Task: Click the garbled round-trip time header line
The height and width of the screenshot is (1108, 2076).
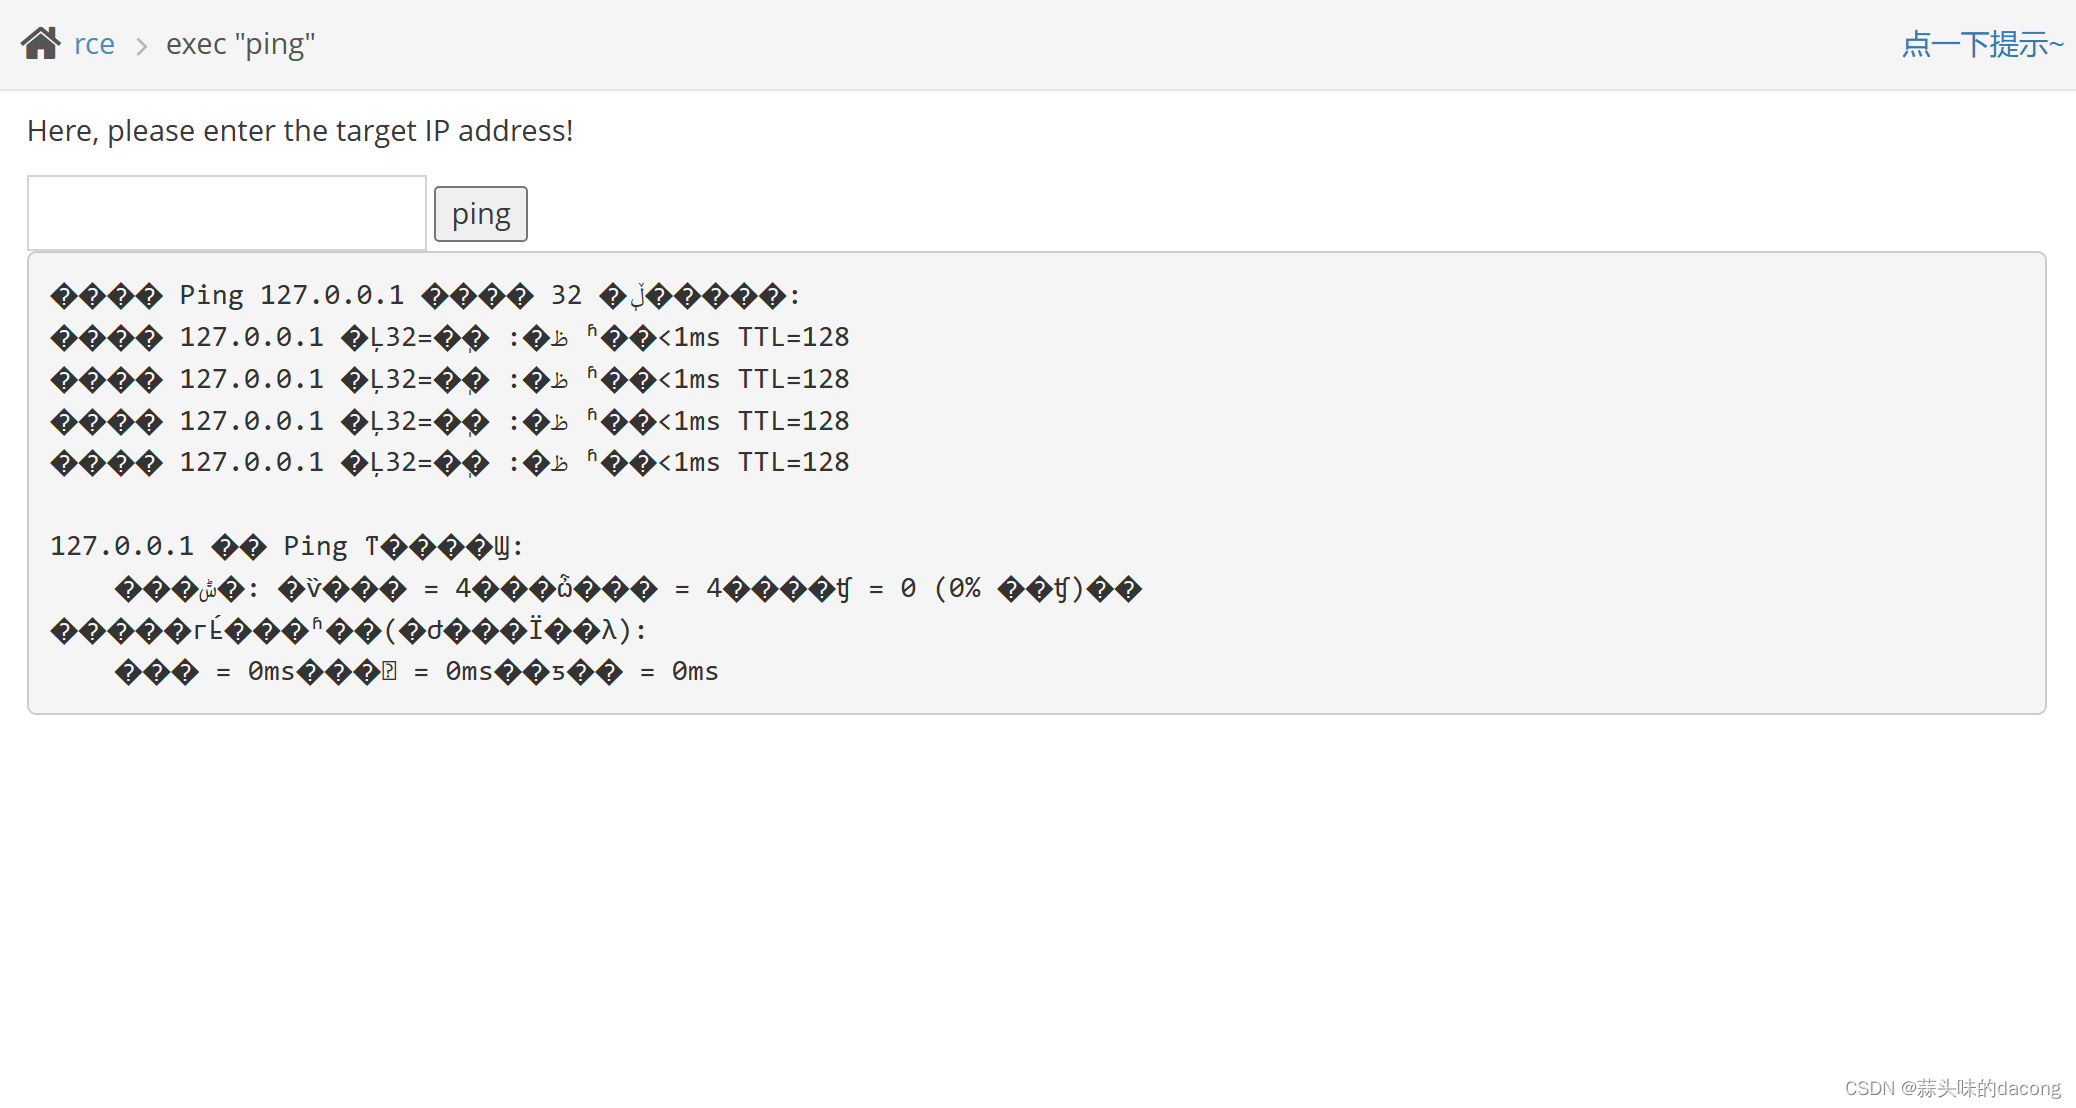Action: pyautogui.click(x=349, y=630)
